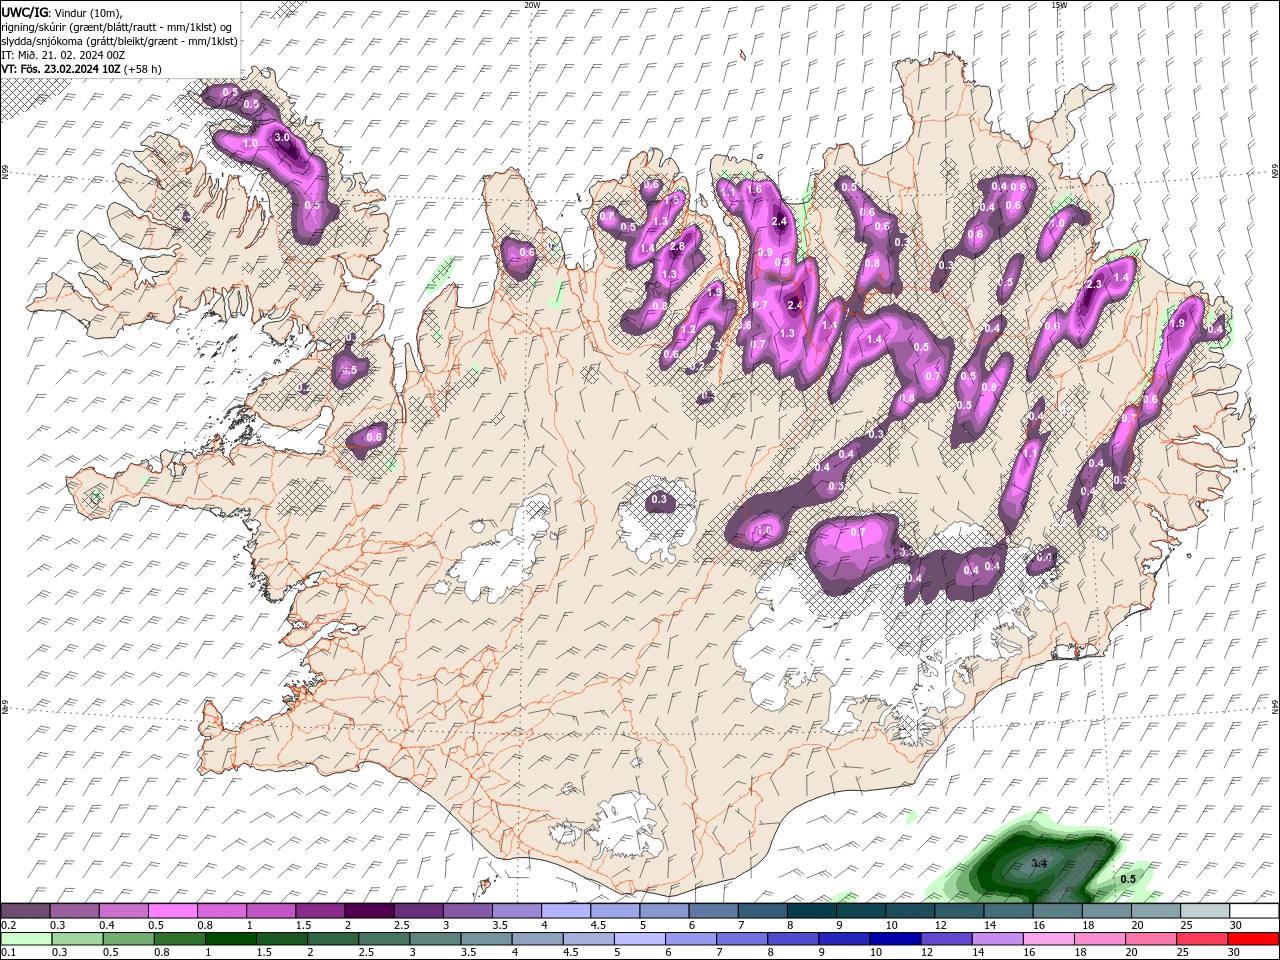Click the bright red swatch labeled 30 in bottom legend

(x=1254, y=939)
